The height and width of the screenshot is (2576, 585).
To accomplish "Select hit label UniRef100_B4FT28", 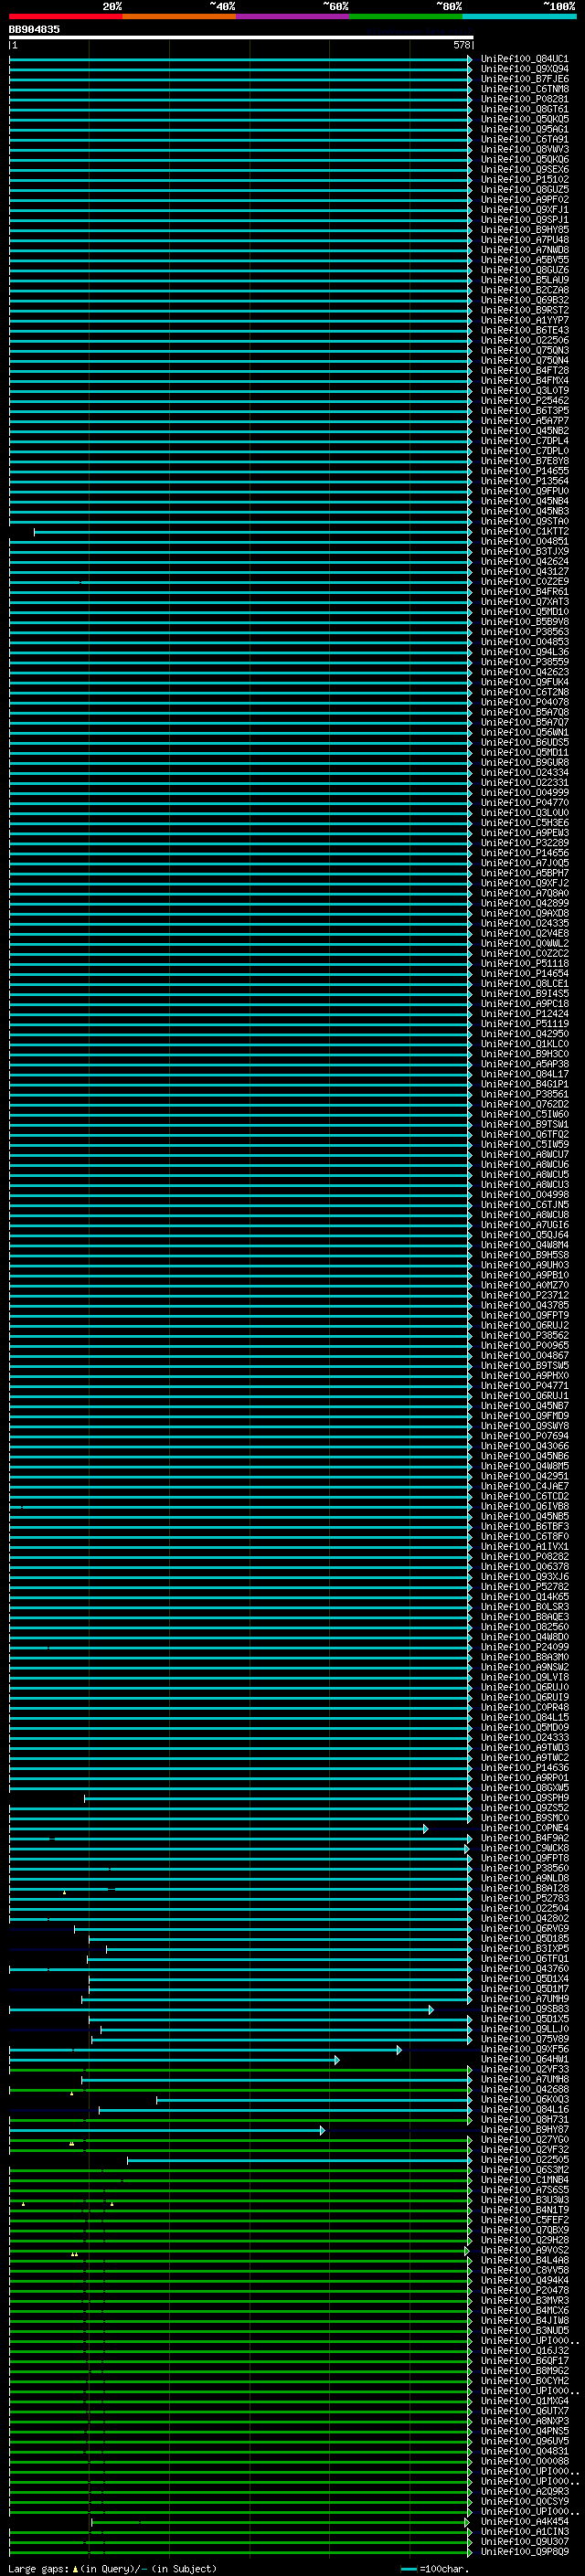I will click(x=524, y=371).
